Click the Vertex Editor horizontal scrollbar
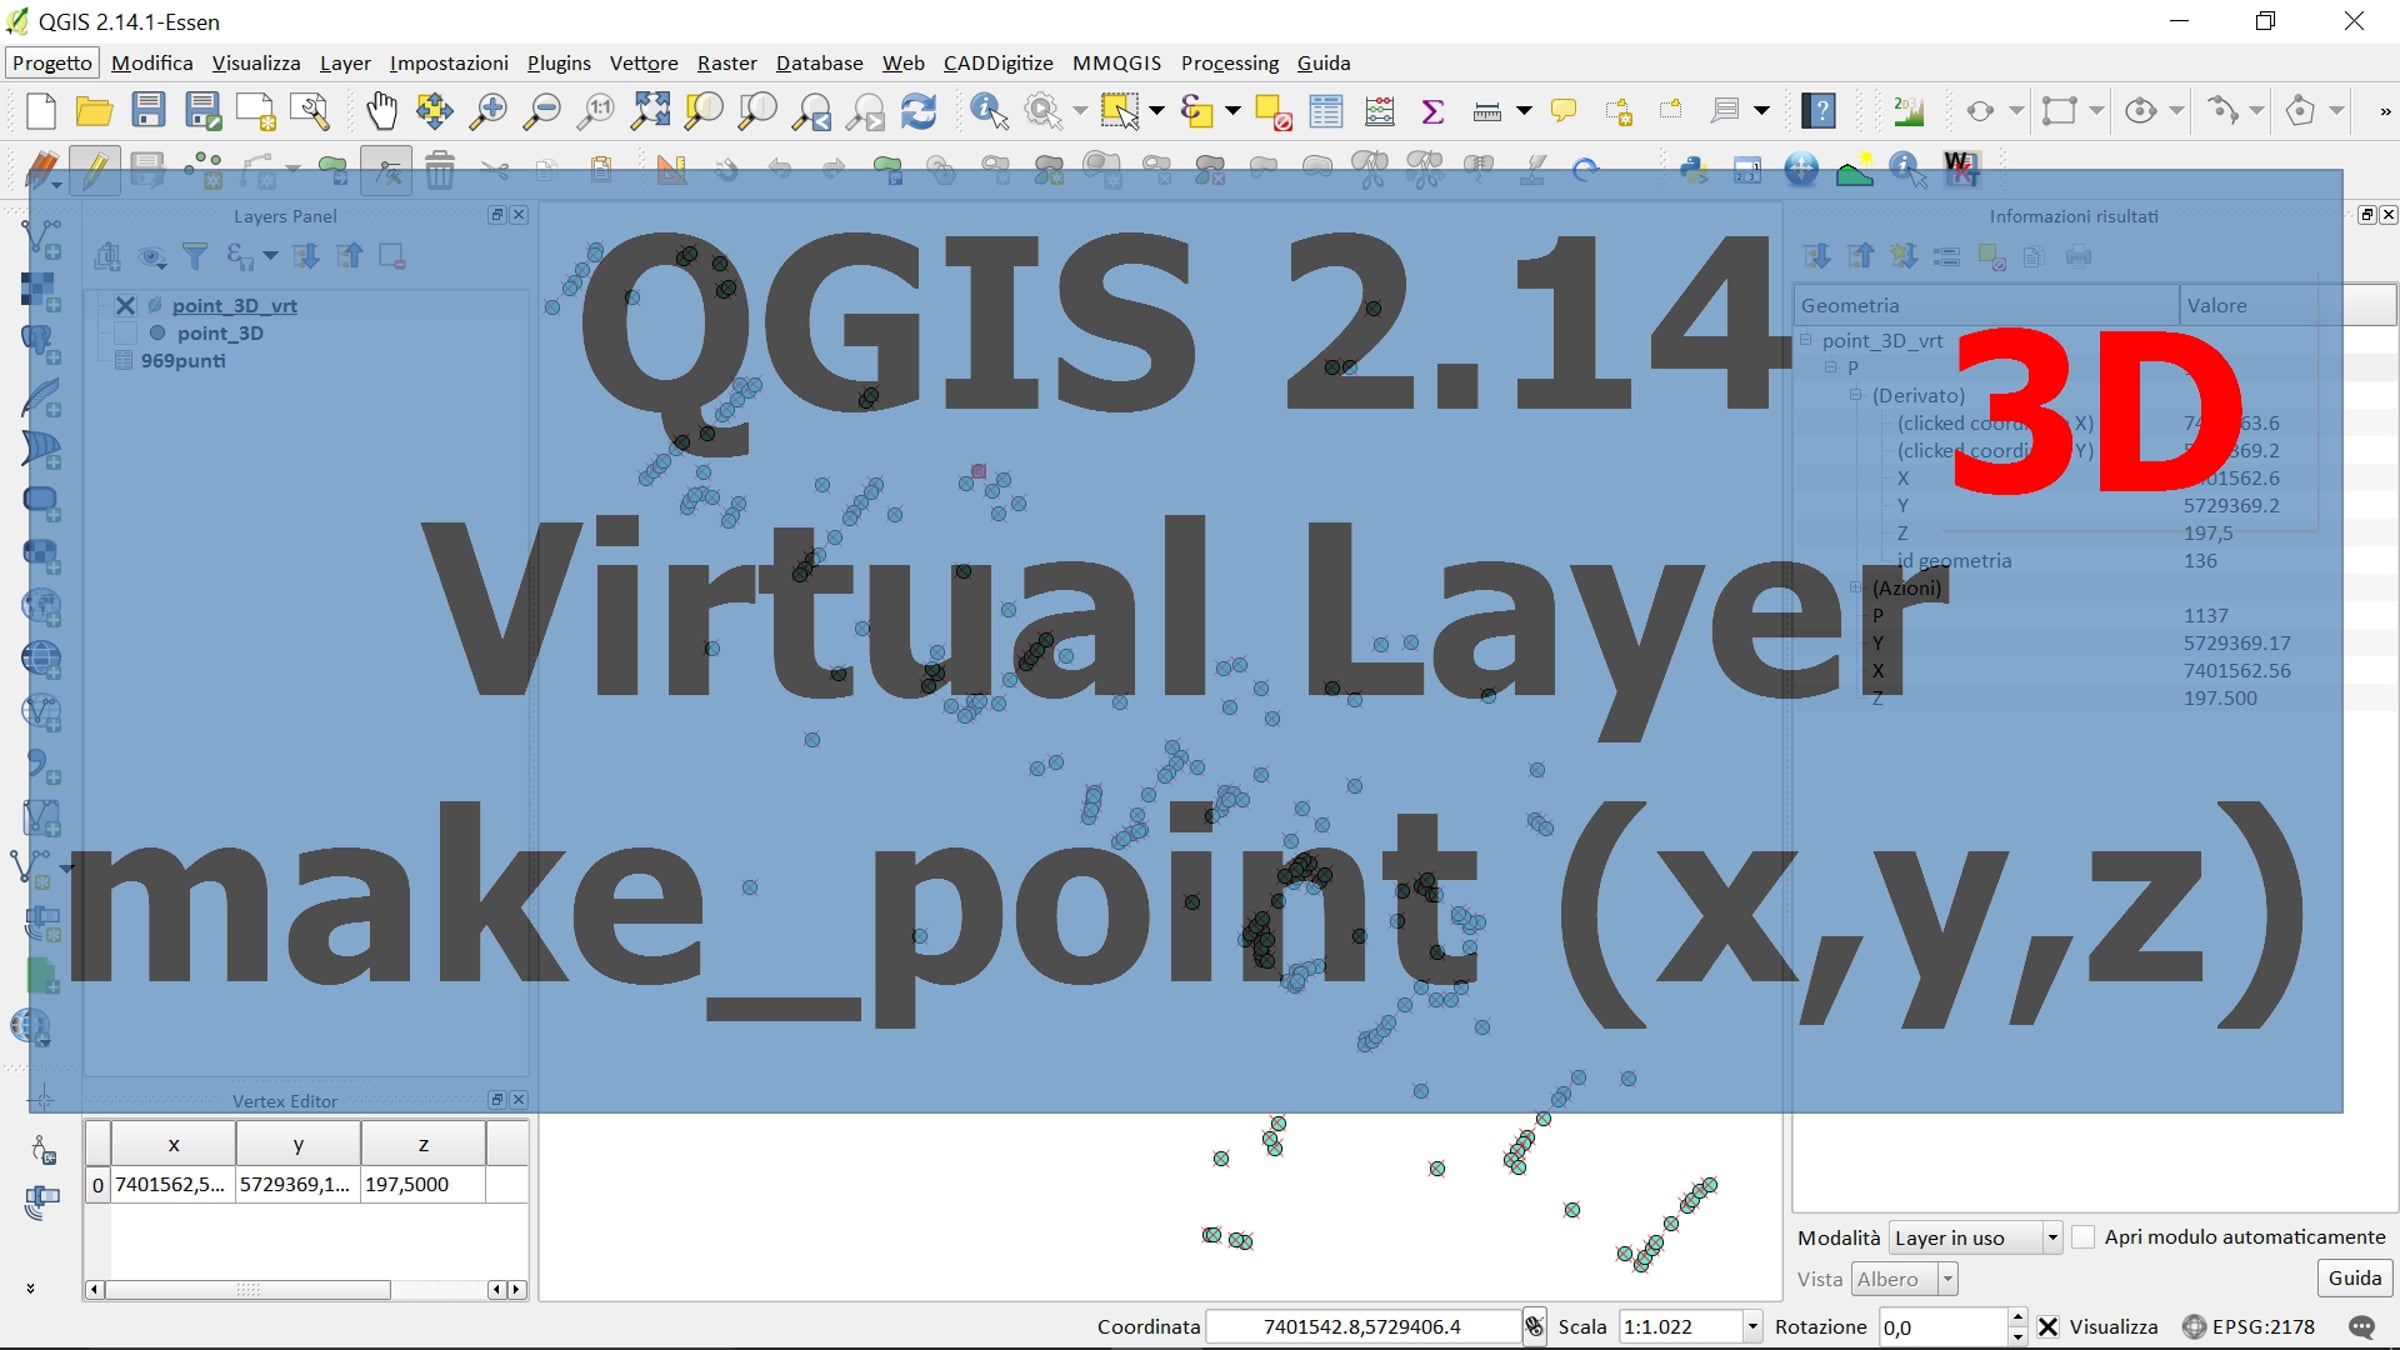The height and width of the screenshot is (1350, 2400). coord(247,1290)
